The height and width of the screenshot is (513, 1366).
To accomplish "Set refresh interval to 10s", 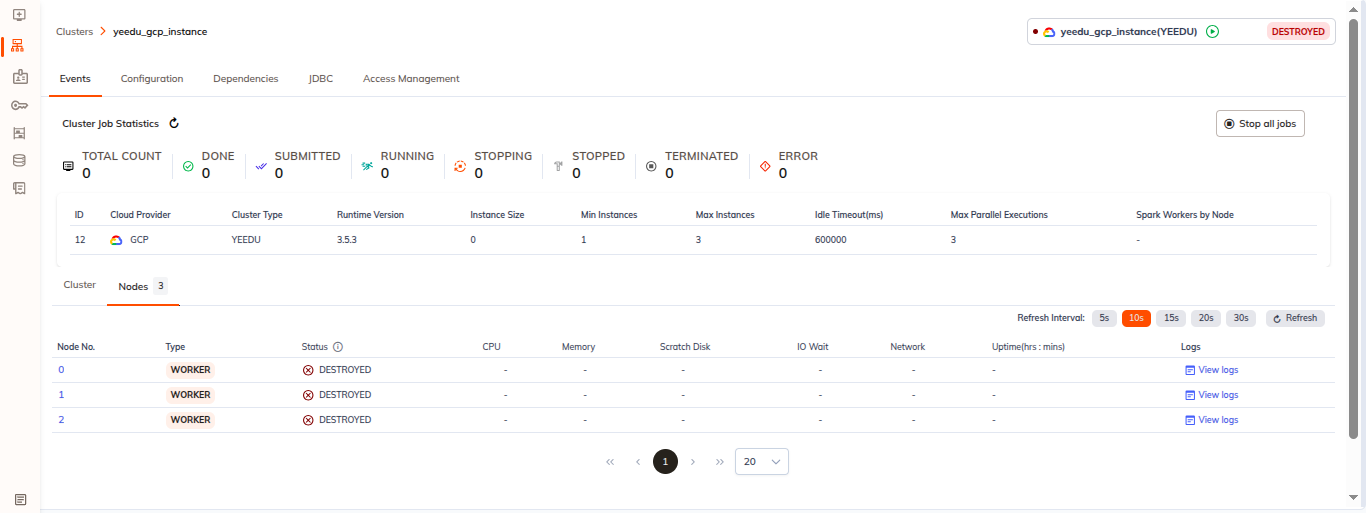I will (1136, 318).
